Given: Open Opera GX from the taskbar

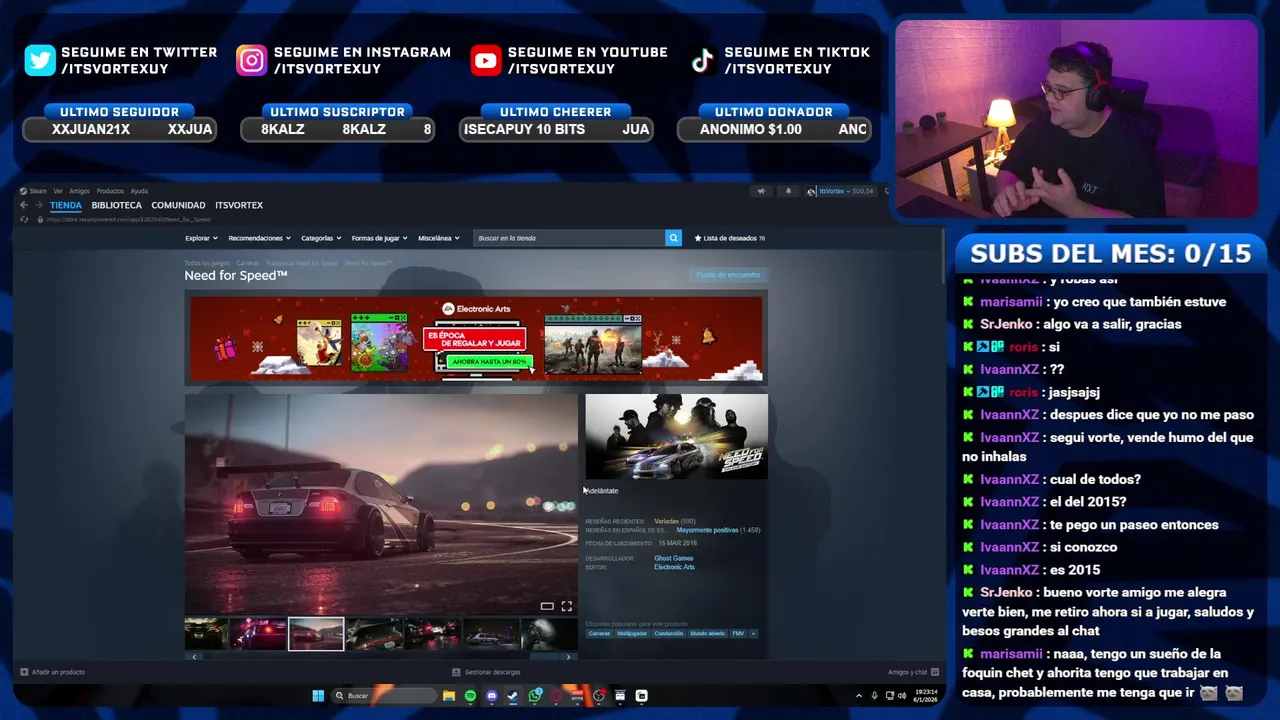Looking at the screenshot, I should 556,696.
